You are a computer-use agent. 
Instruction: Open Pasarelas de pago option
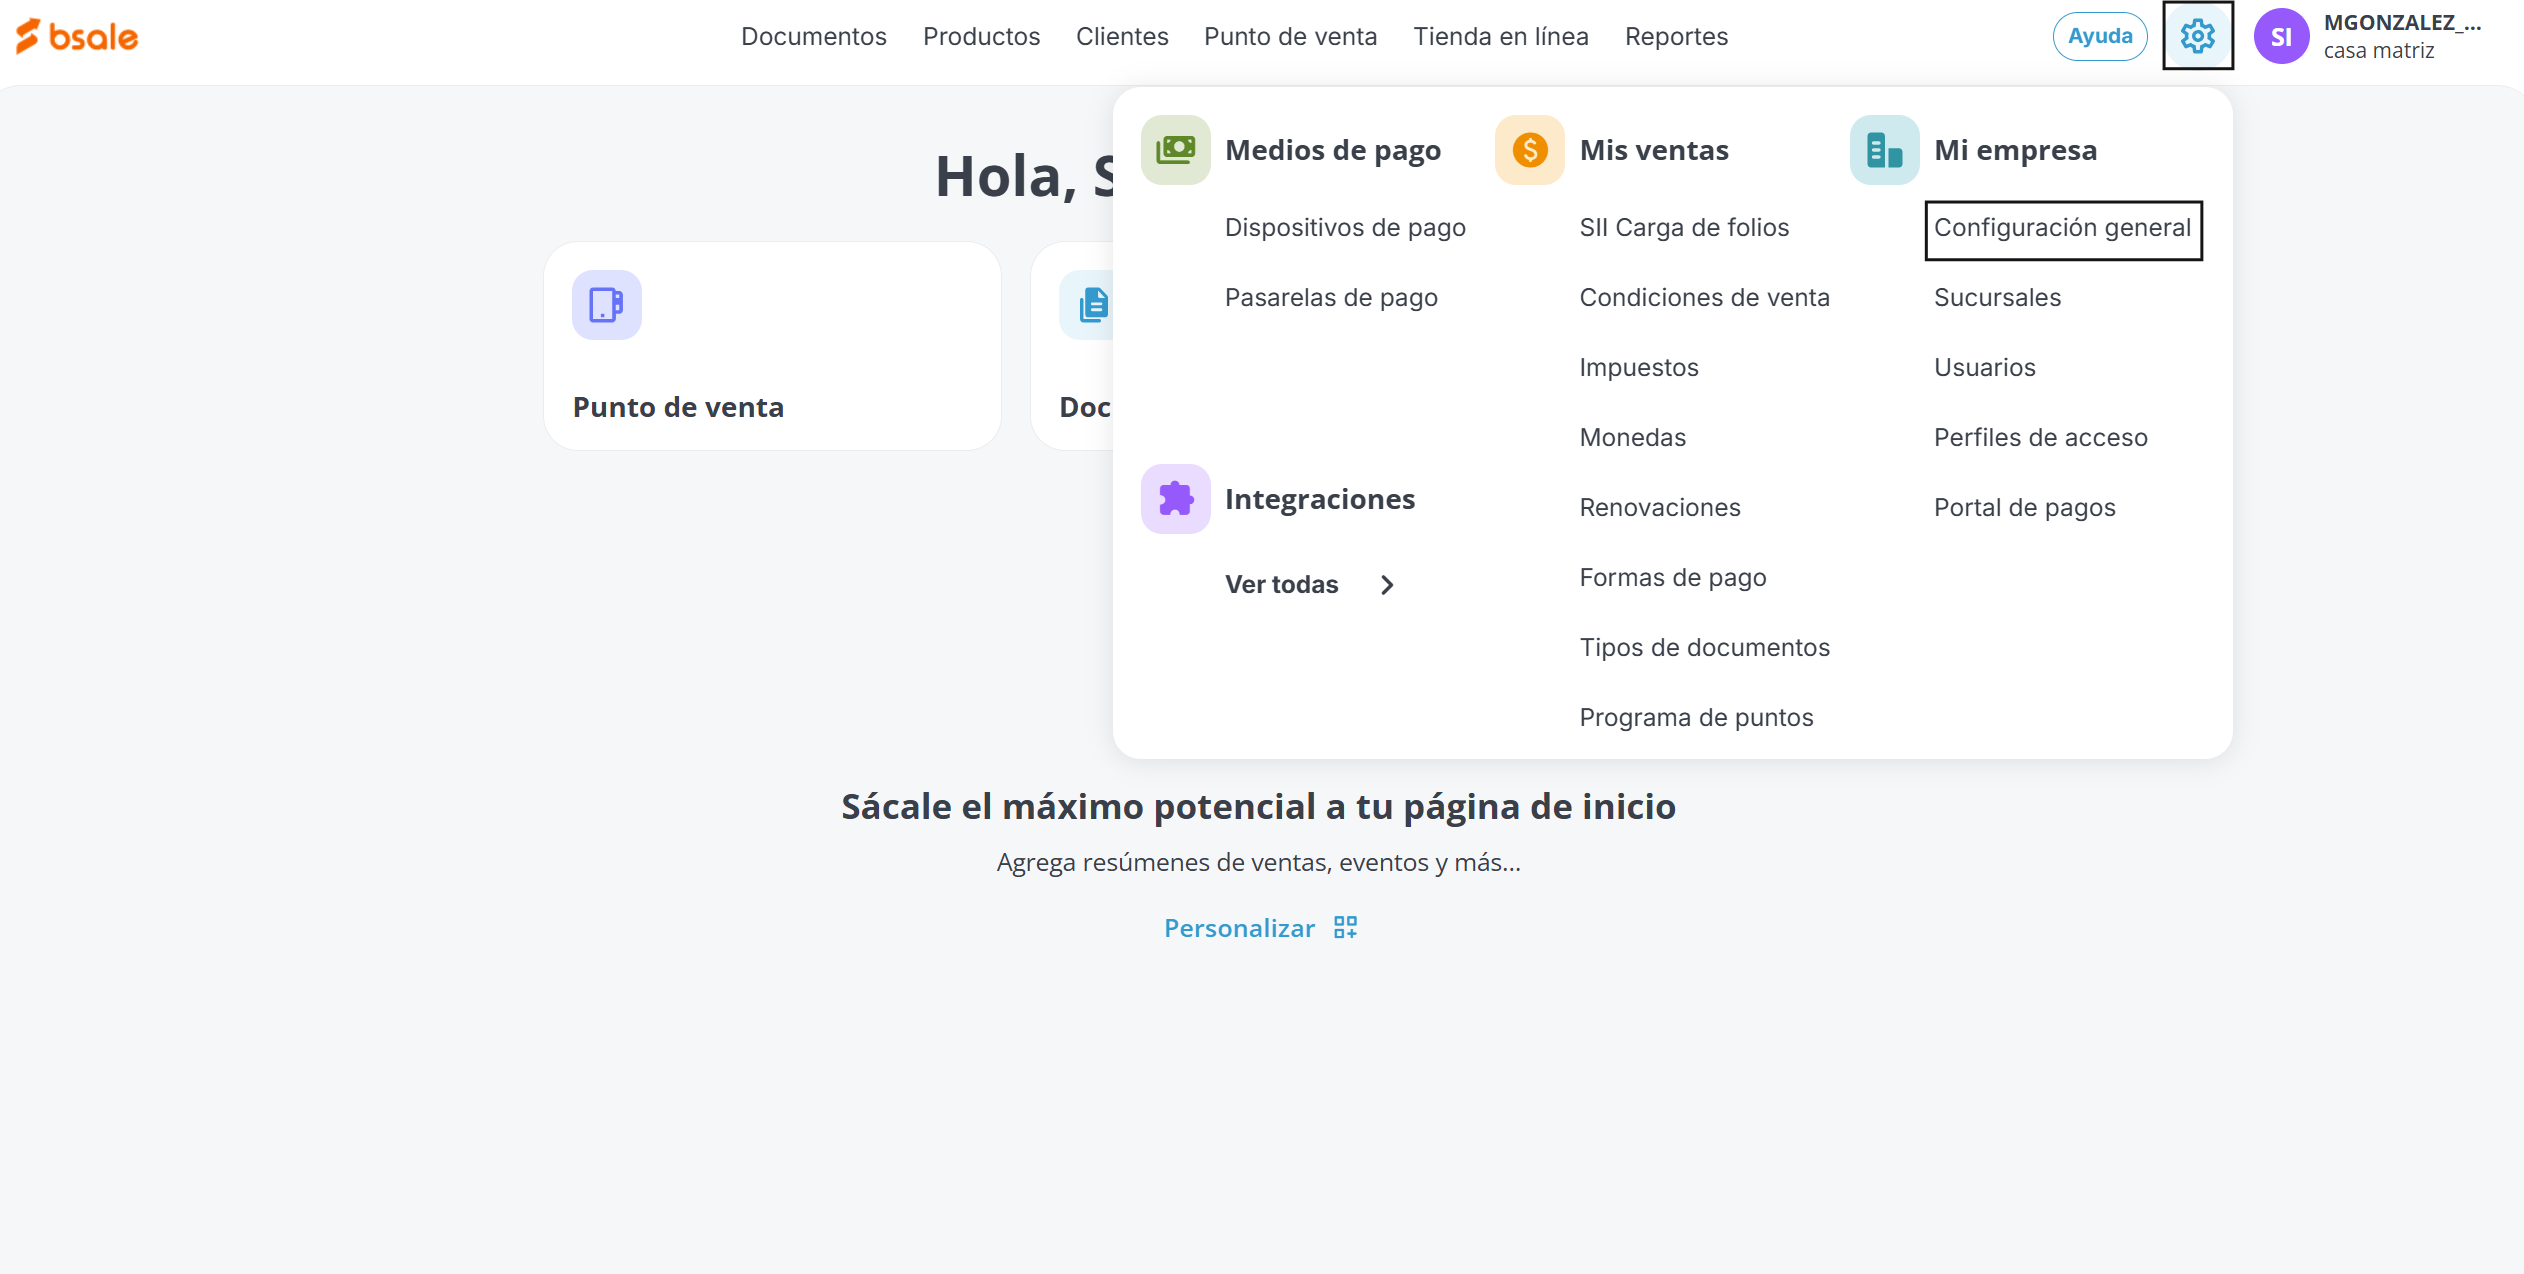point(1331,298)
